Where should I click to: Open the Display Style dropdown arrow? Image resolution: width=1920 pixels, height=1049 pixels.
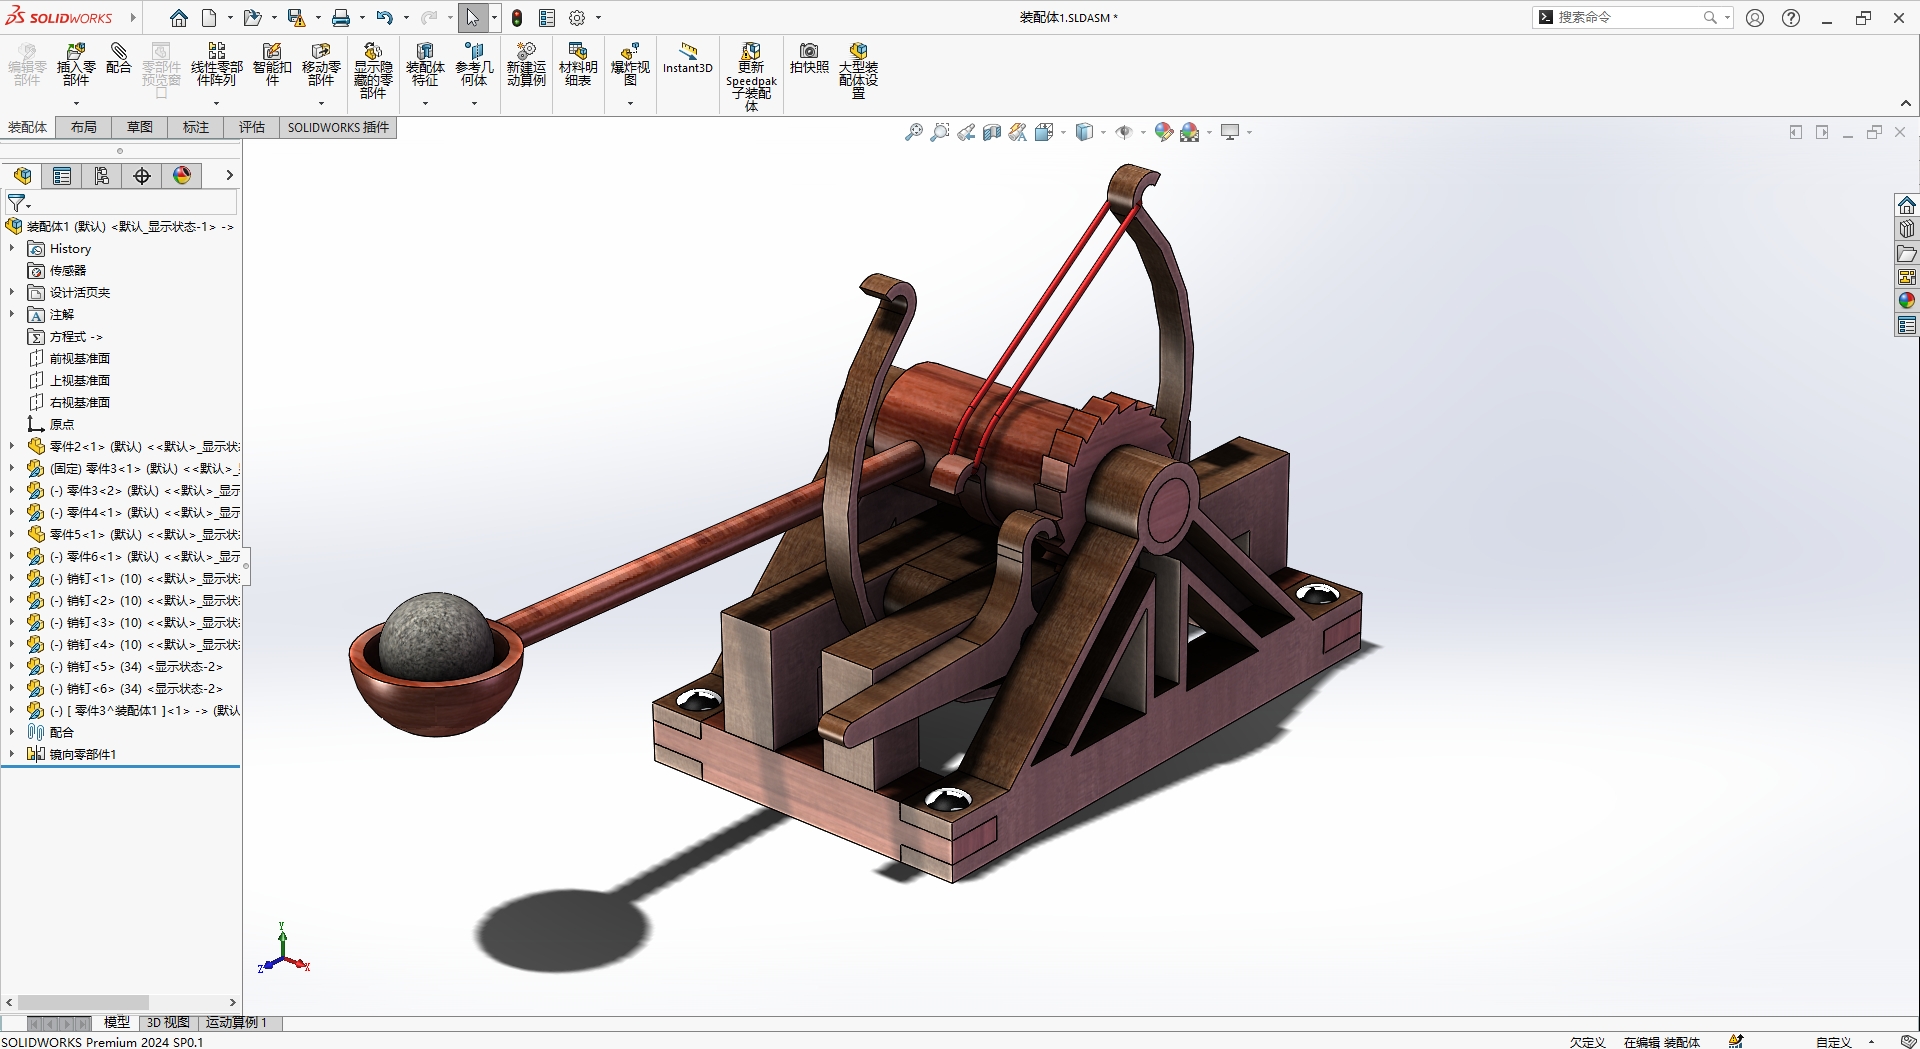click(1103, 132)
